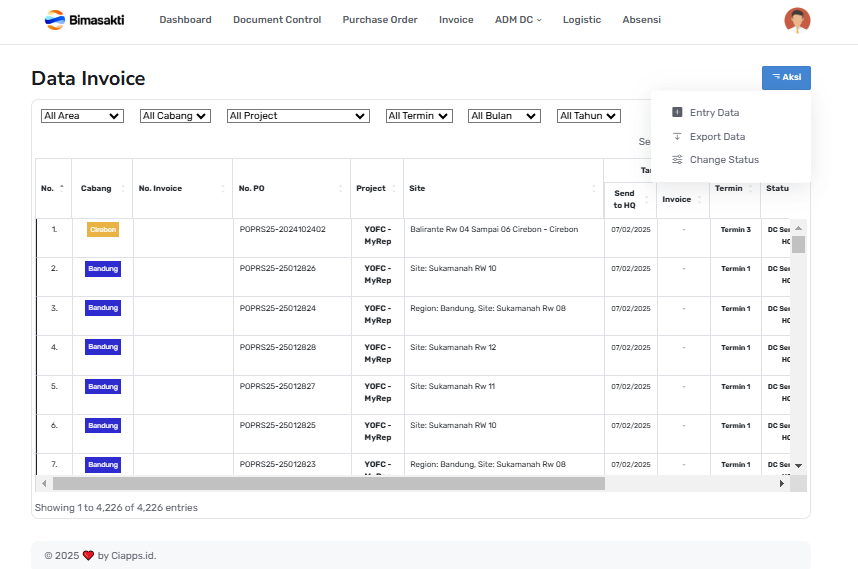
Task: Open the All Cabang dropdown
Action: pyautogui.click(x=175, y=116)
